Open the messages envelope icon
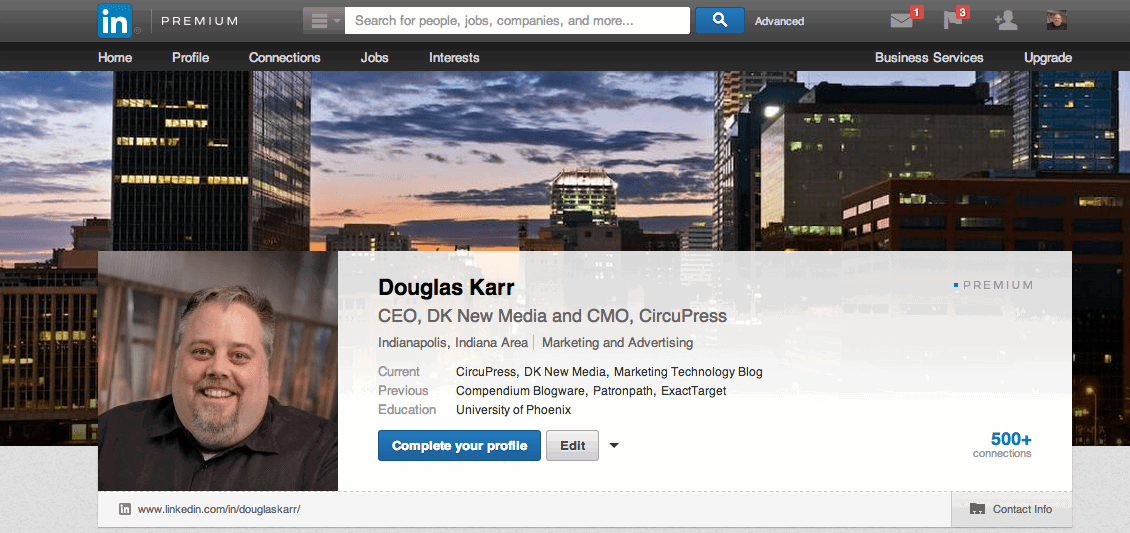1130x533 pixels. click(x=902, y=21)
